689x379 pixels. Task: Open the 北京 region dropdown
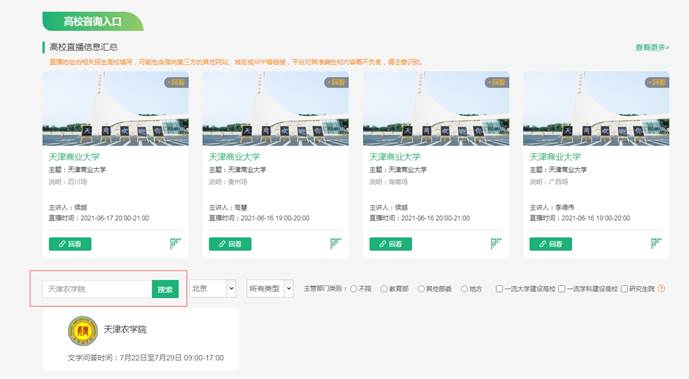(x=213, y=289)
